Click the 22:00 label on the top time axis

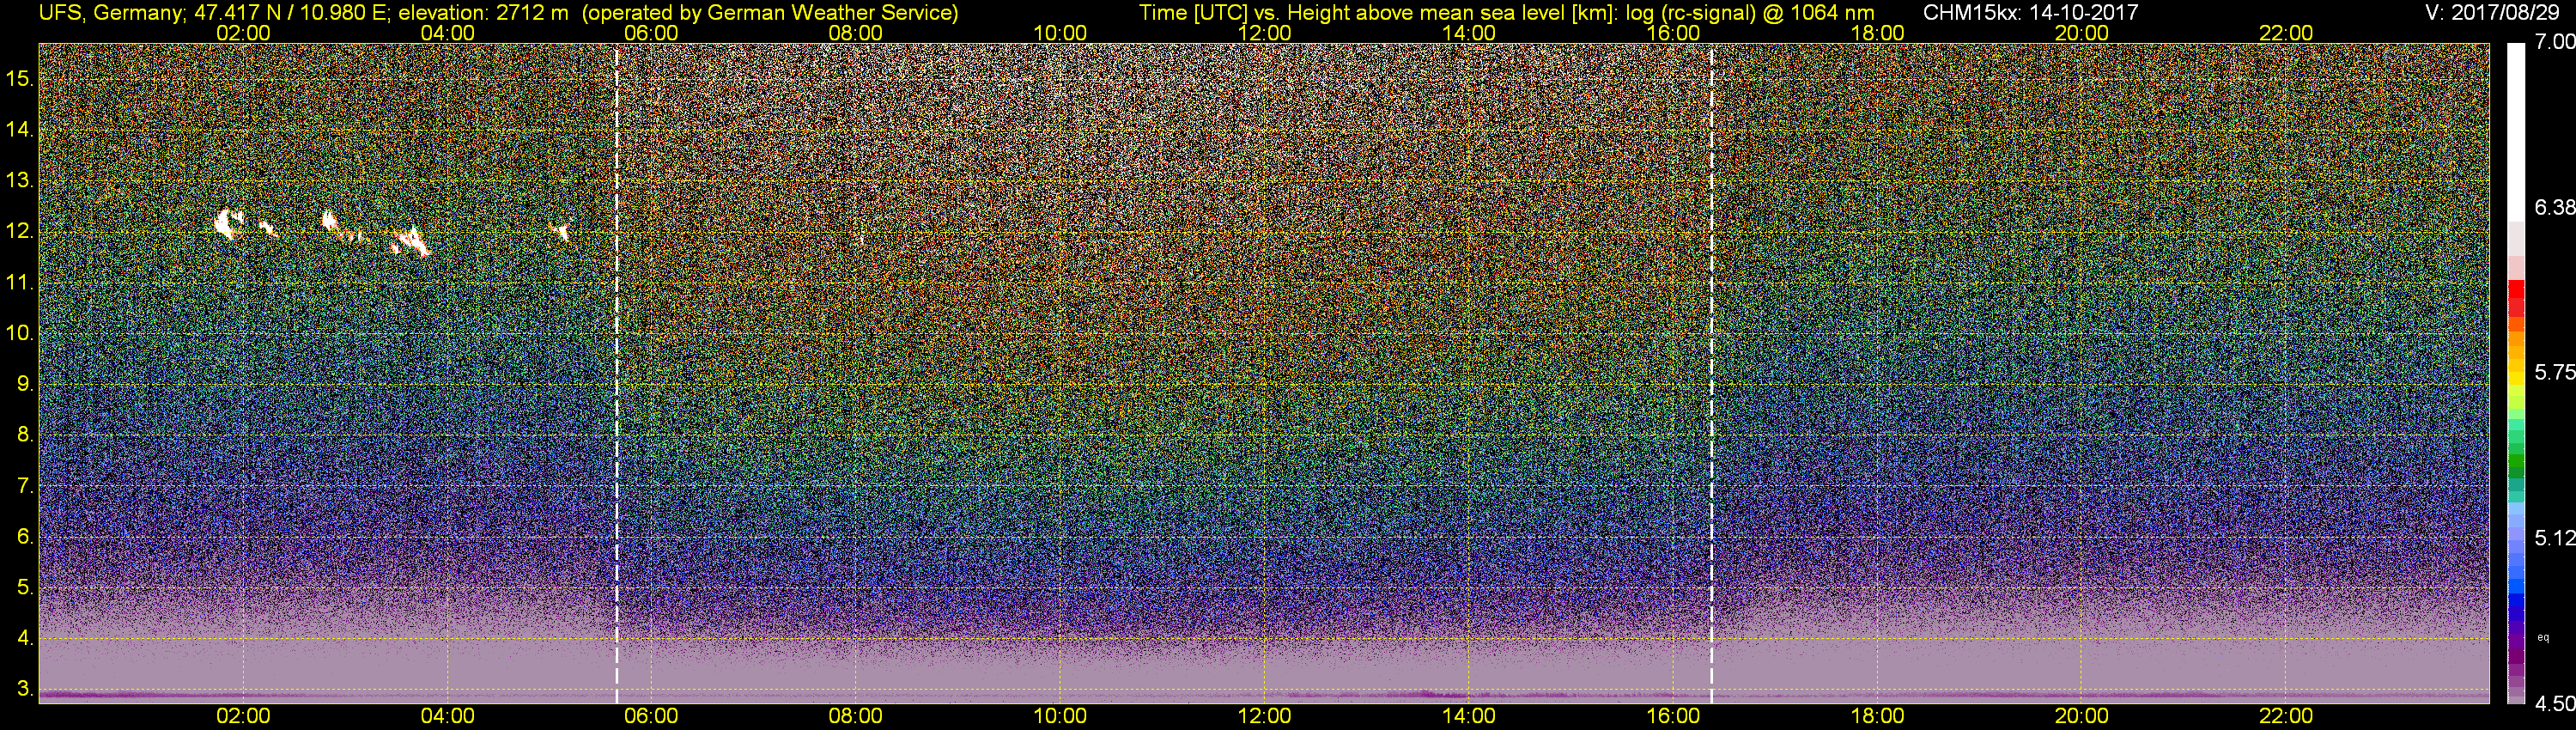coord(2286,33)
